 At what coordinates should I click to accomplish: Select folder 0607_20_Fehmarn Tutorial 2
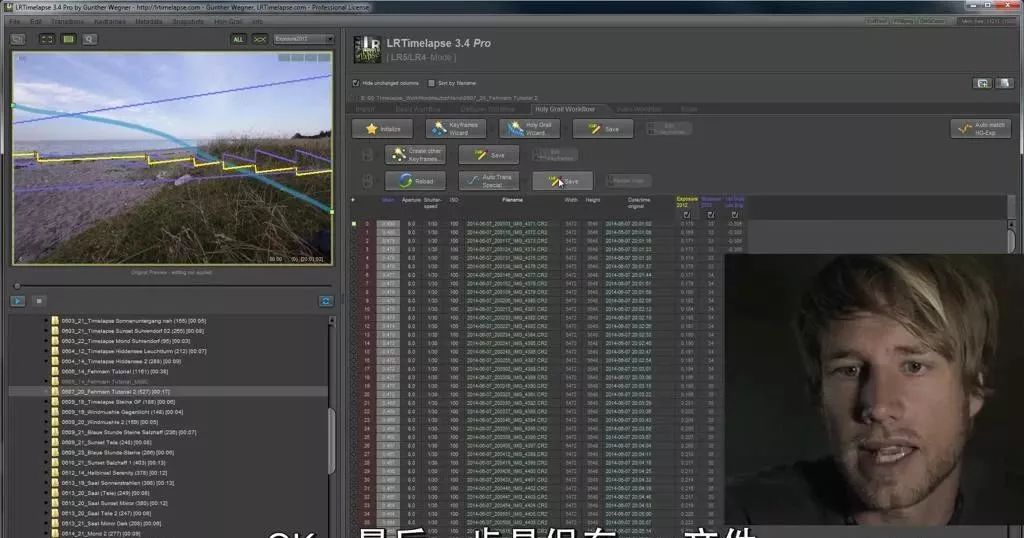pyautogui.click(x=116, y=392)
